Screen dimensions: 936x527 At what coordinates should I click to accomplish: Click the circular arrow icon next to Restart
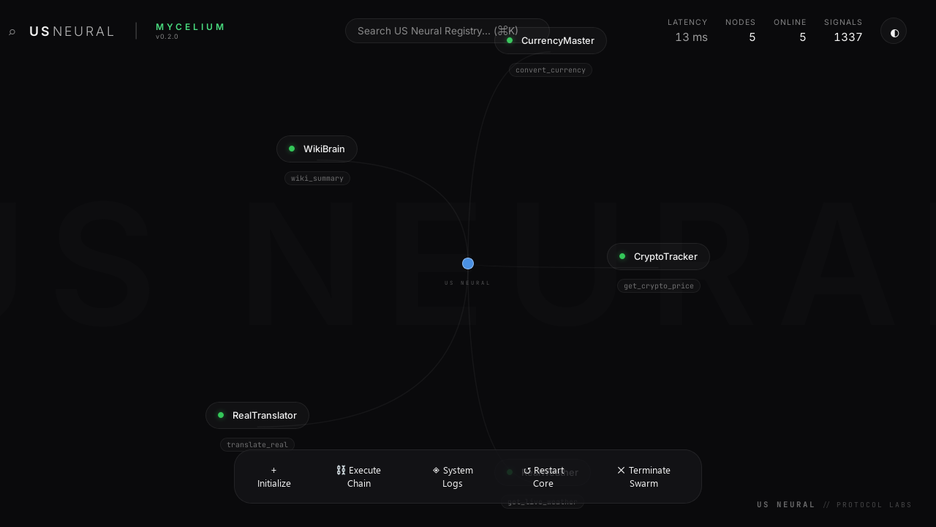pyautogui.click(x=527, y=470)
